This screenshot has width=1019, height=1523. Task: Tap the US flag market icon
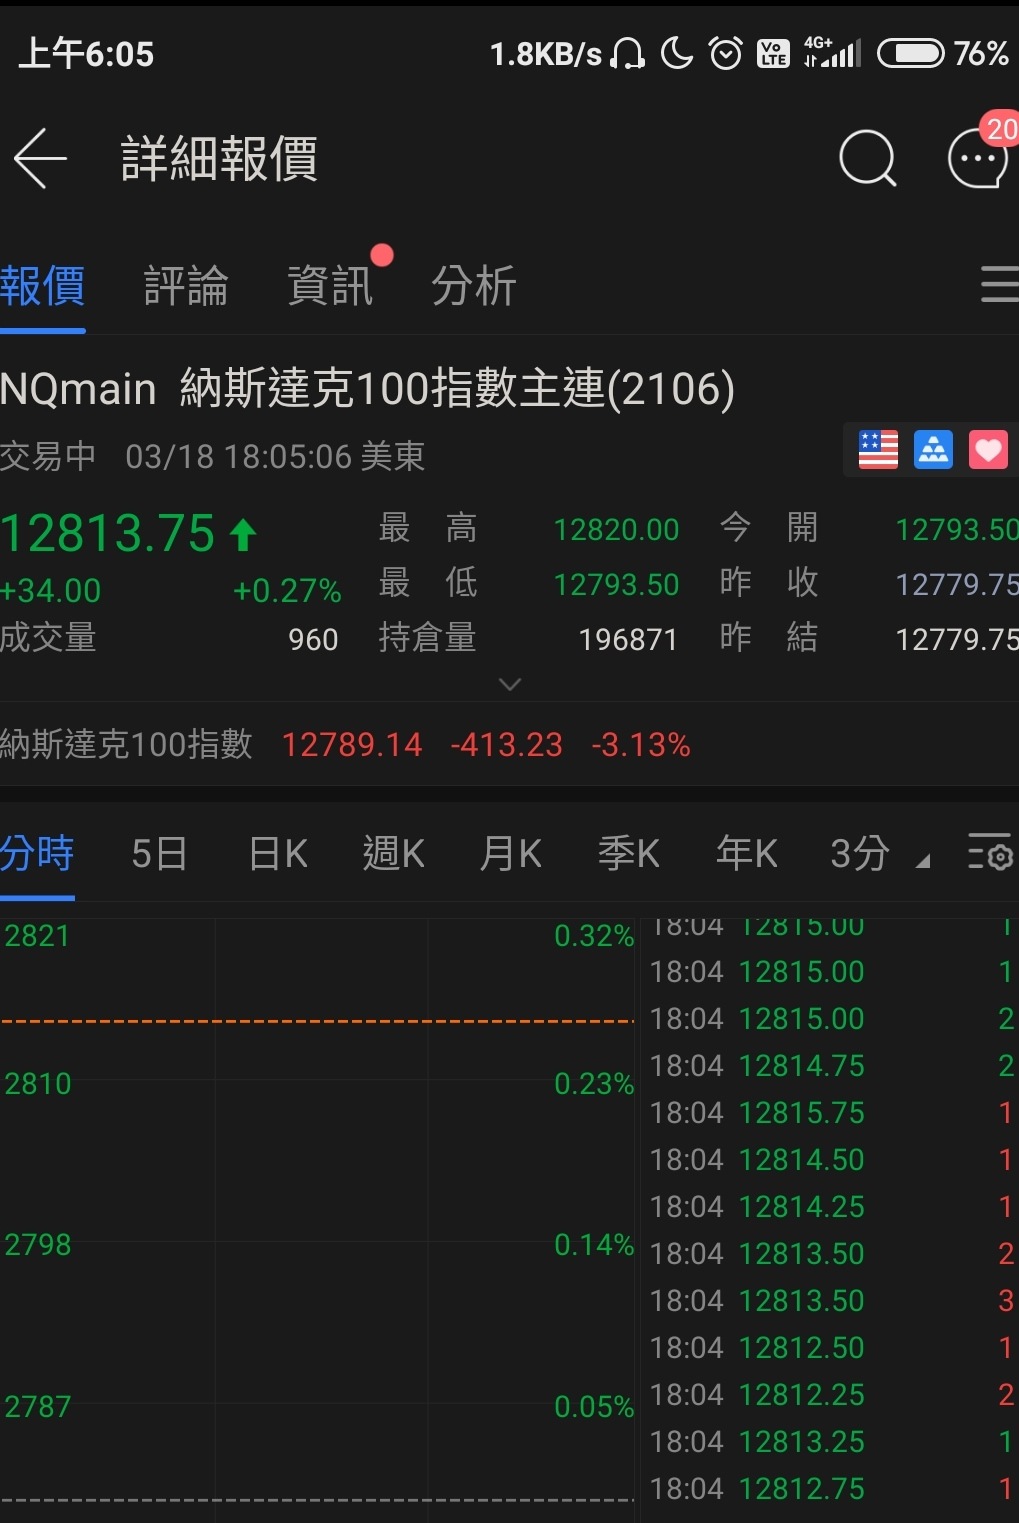click(x=878, y=450)
